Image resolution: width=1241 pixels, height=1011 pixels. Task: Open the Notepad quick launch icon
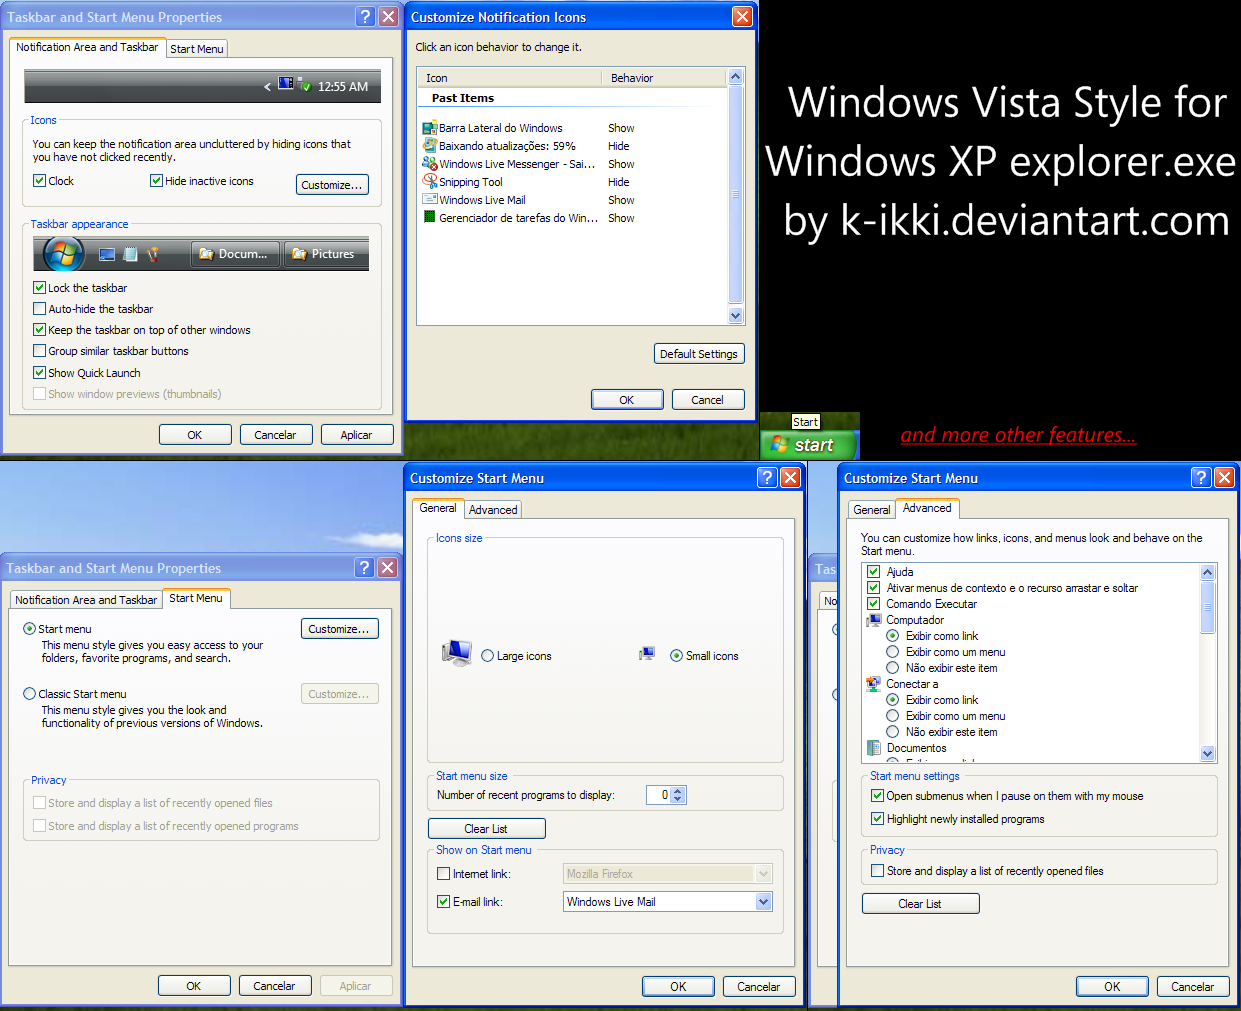[x=130, y=254]
